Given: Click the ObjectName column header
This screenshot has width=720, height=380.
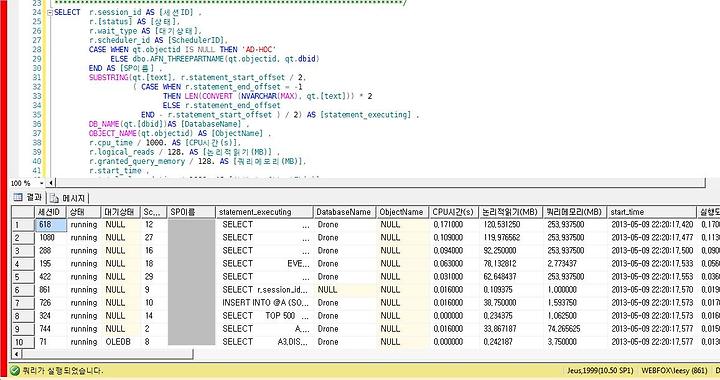Looking at the screenshot, I should pyautogui.click(x=402, y=212).
